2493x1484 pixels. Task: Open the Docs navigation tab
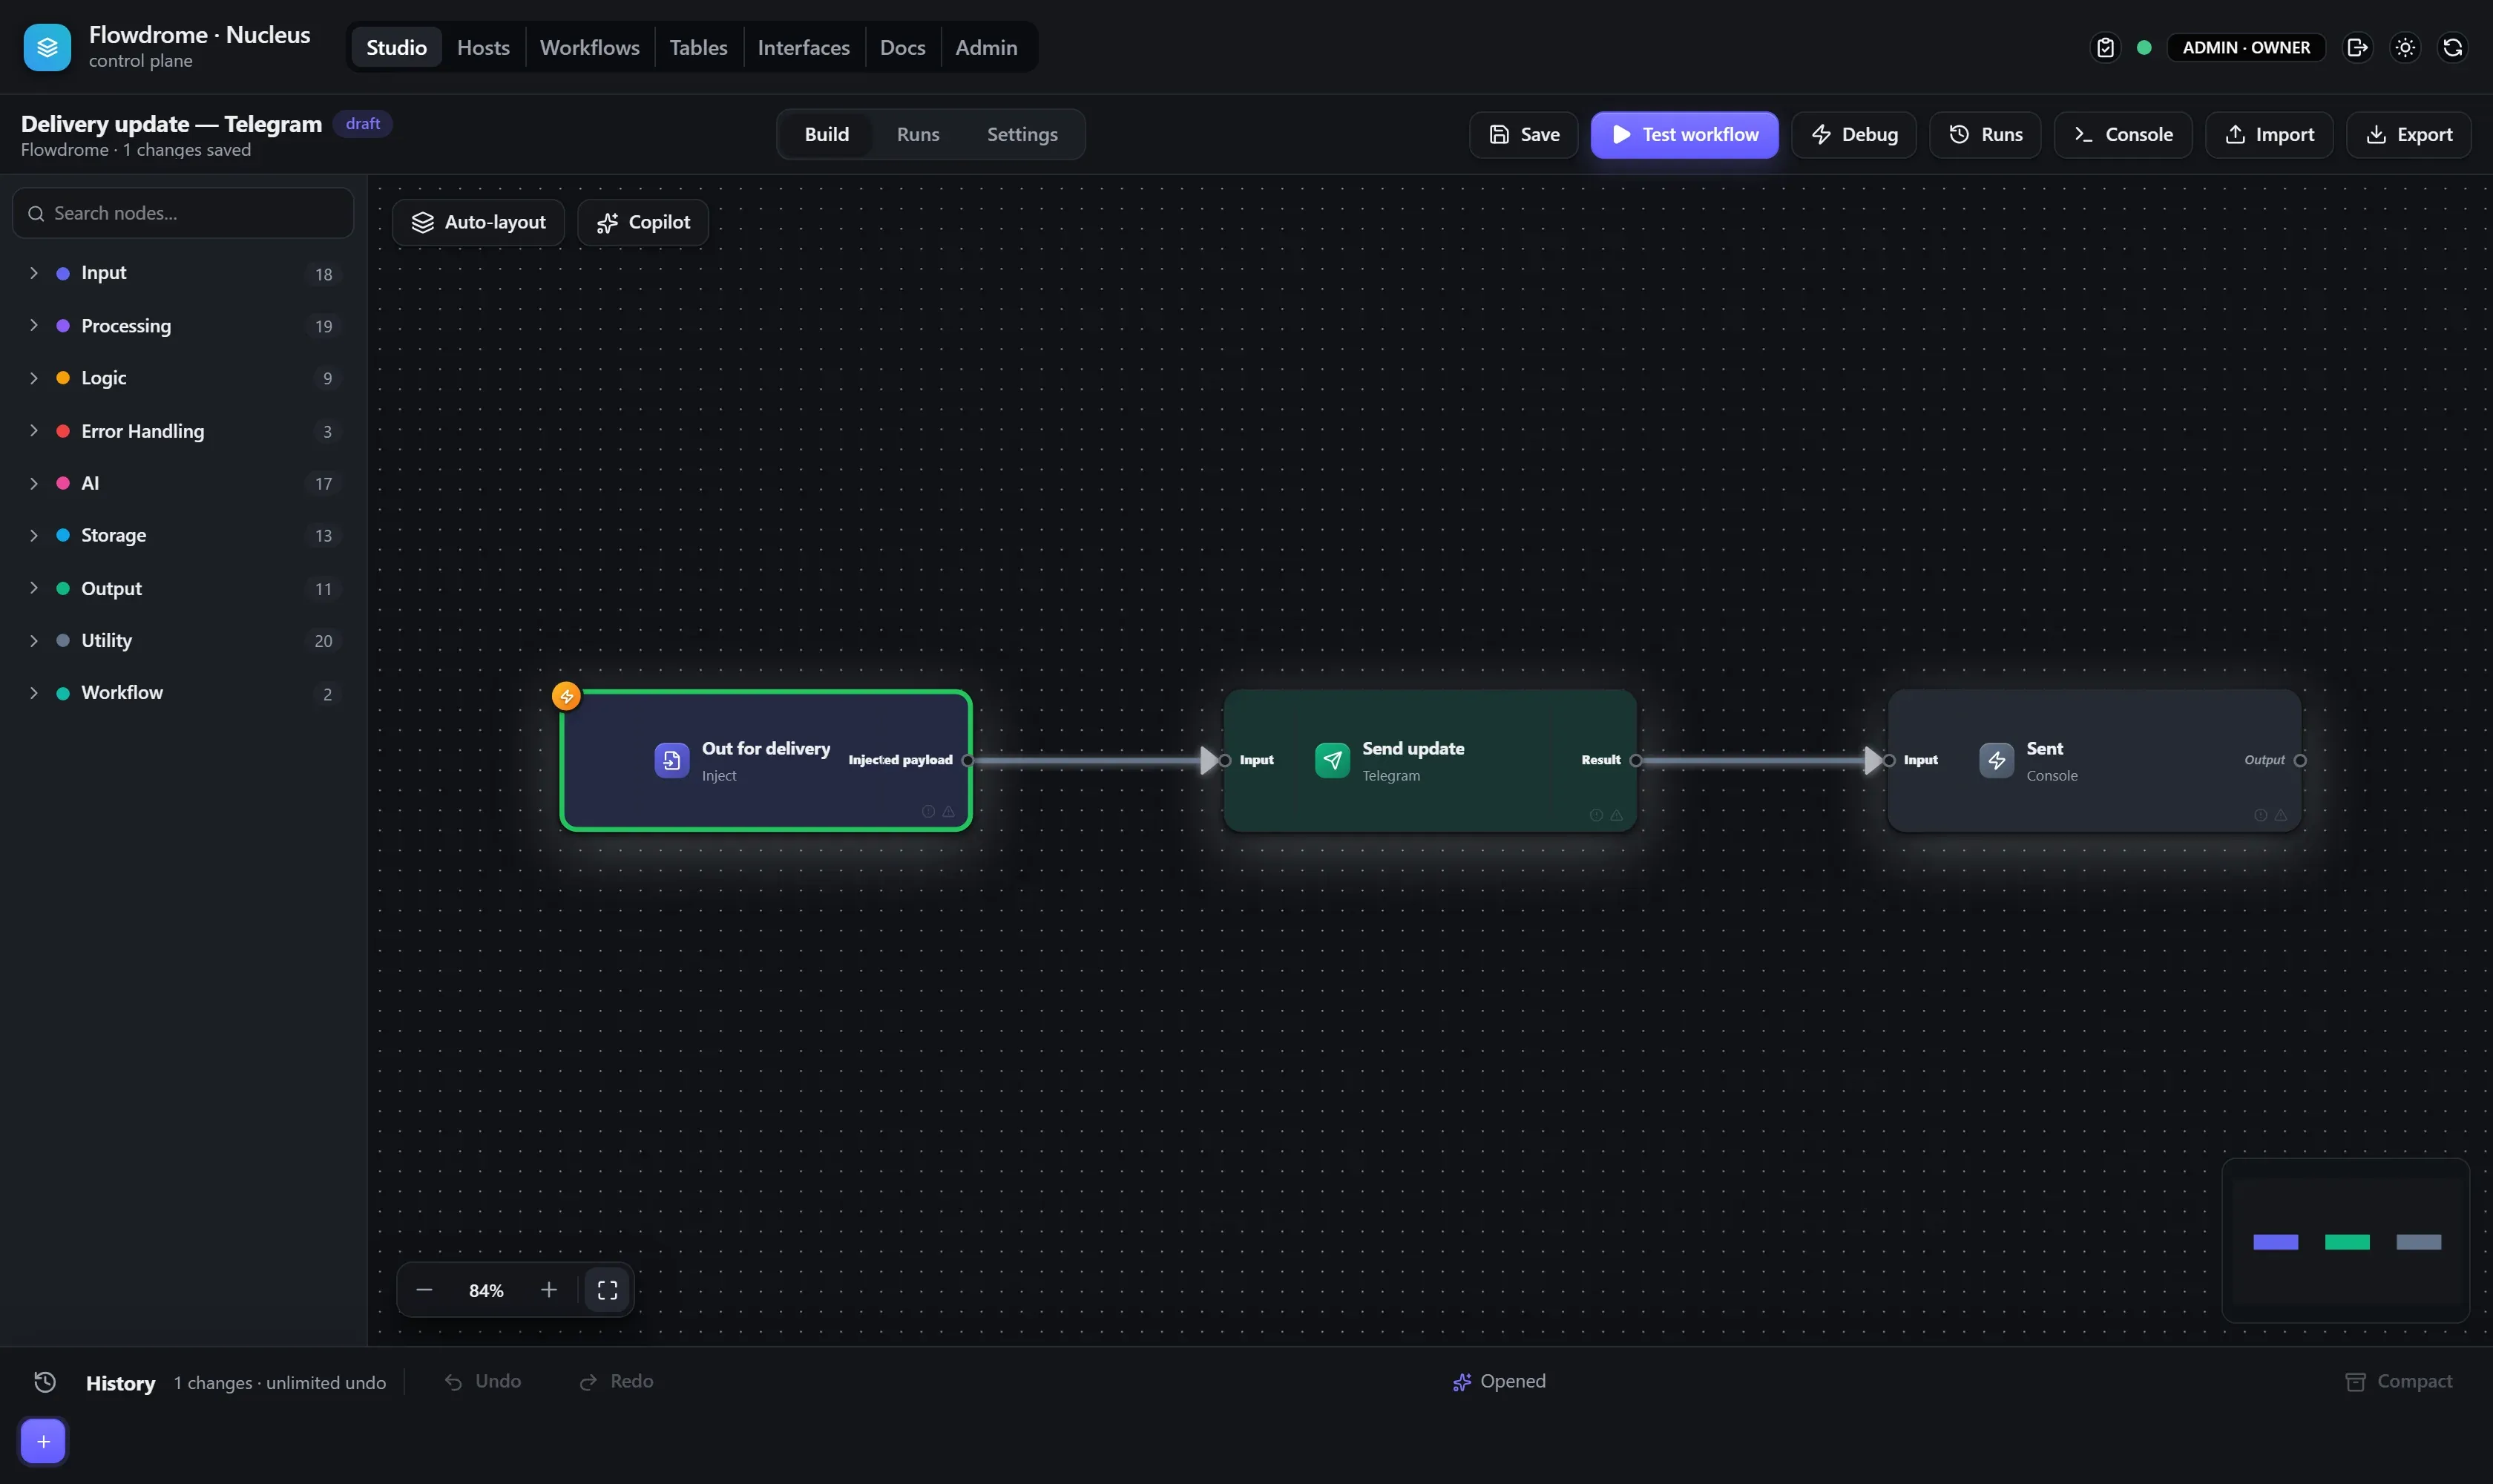coord(902,47)
